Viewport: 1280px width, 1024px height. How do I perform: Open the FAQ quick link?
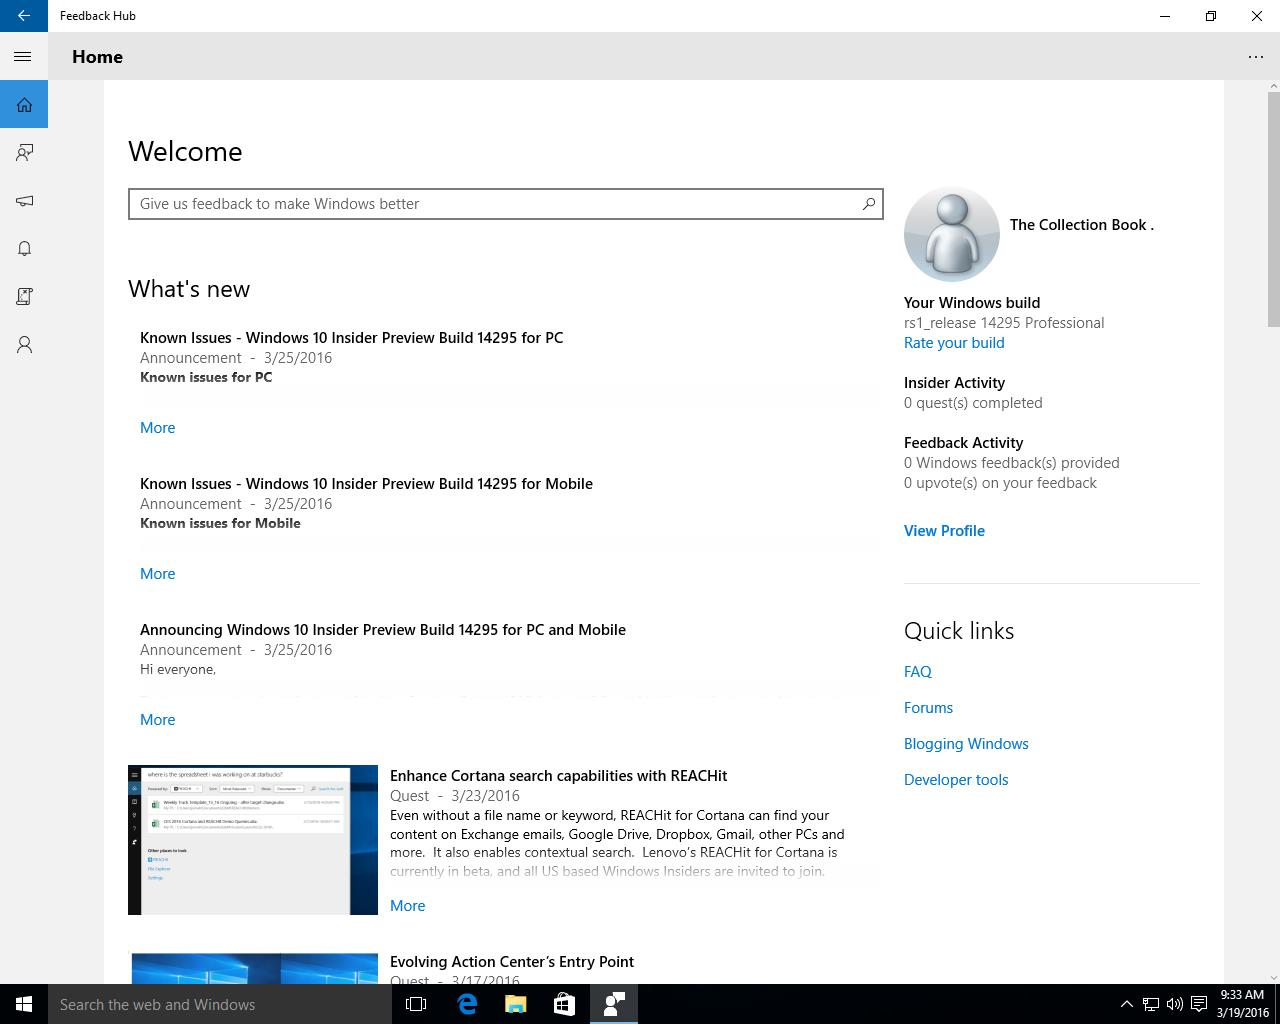(x=918, y=672)
